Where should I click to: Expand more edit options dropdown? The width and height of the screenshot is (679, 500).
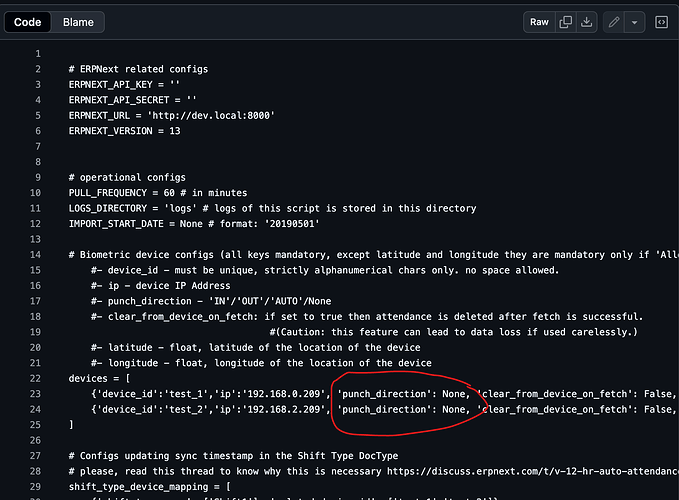pos(634,22)
